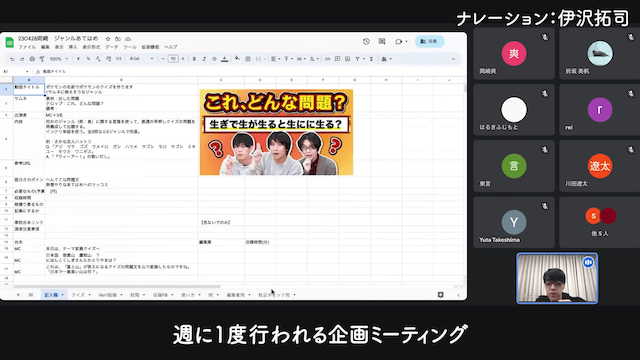This screenshot has height=360, width=640.
Task: Collapse the toolbar with the chevron
Action: tap(453, 59)
